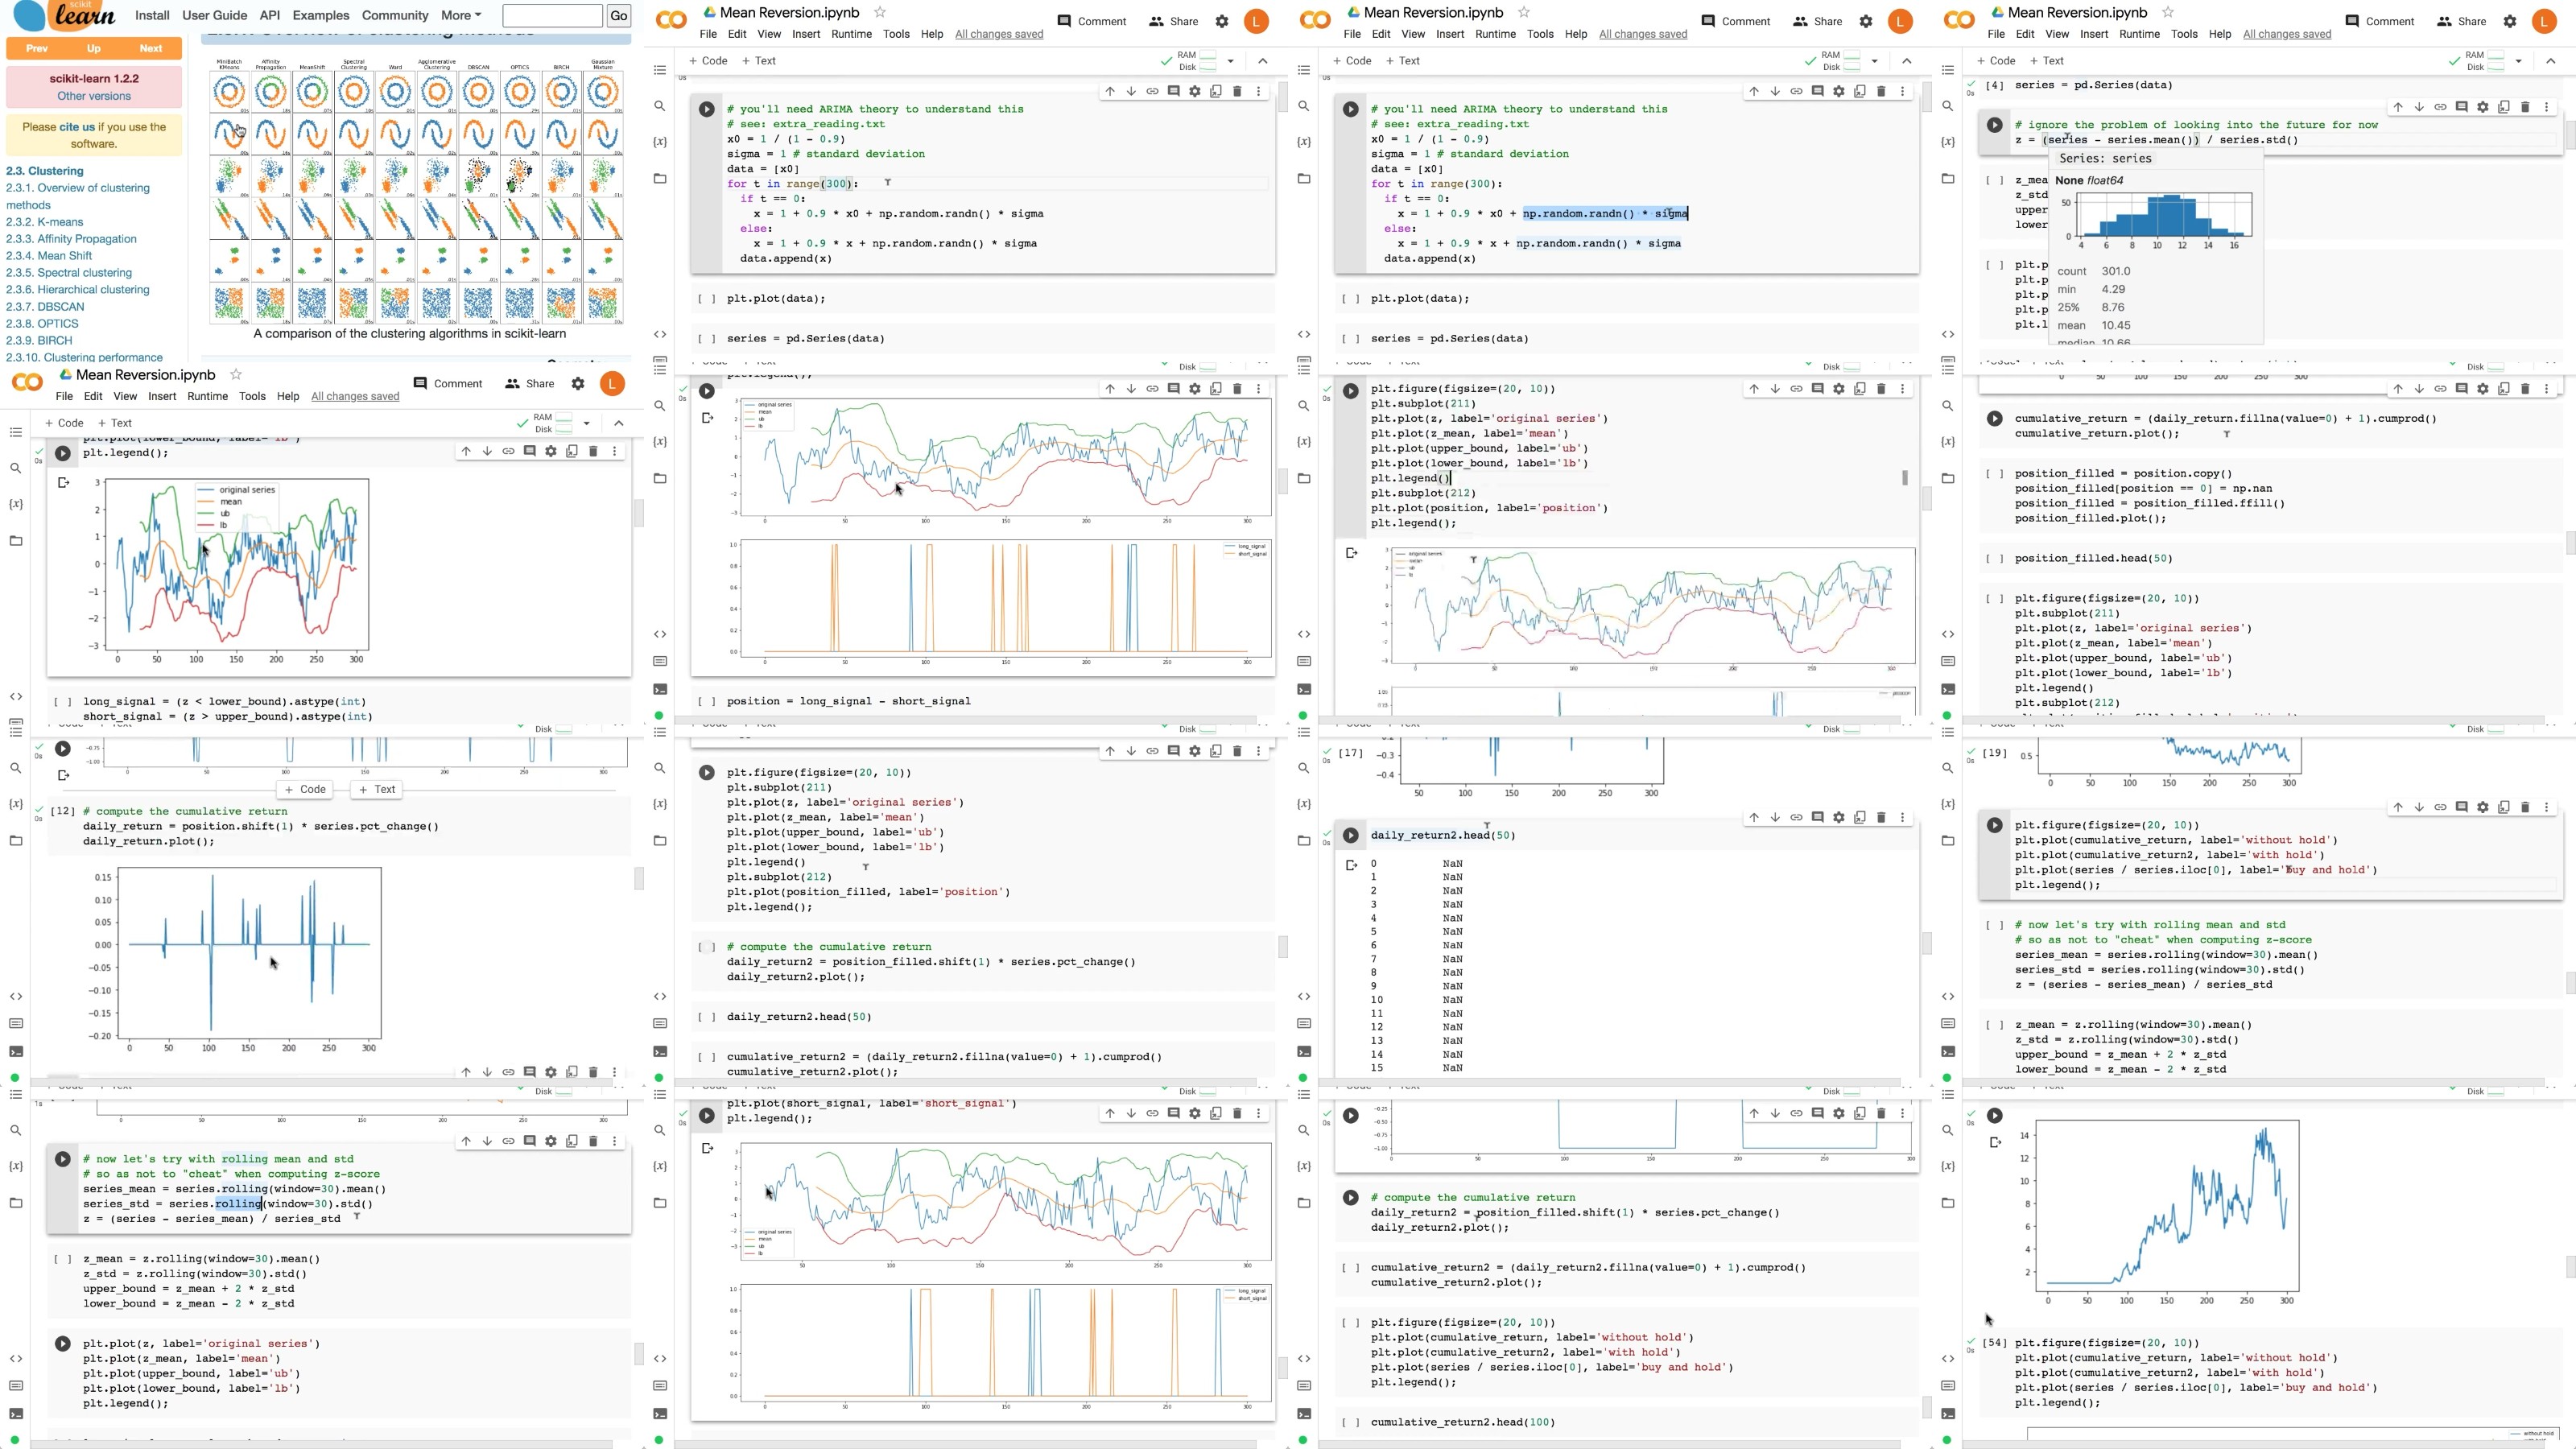The width and height of the screenshot is (2576, 1449).
Task: Delete the plt.plot(short_signal, label='short_signal') cell
Action: (x=1237, y=1113)
